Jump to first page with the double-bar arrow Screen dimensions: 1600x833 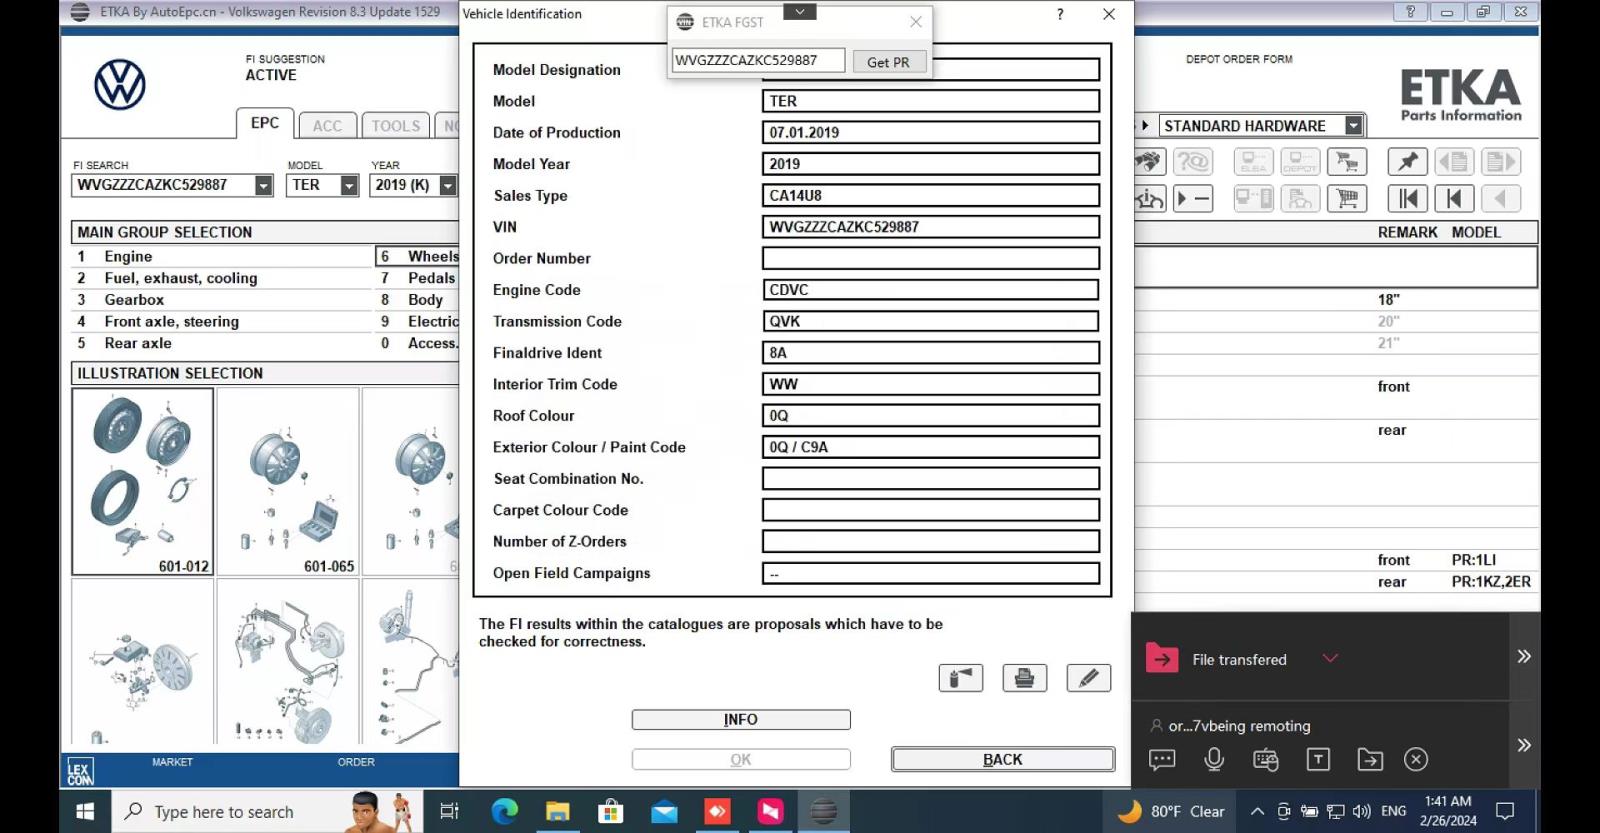(1408, 198)
